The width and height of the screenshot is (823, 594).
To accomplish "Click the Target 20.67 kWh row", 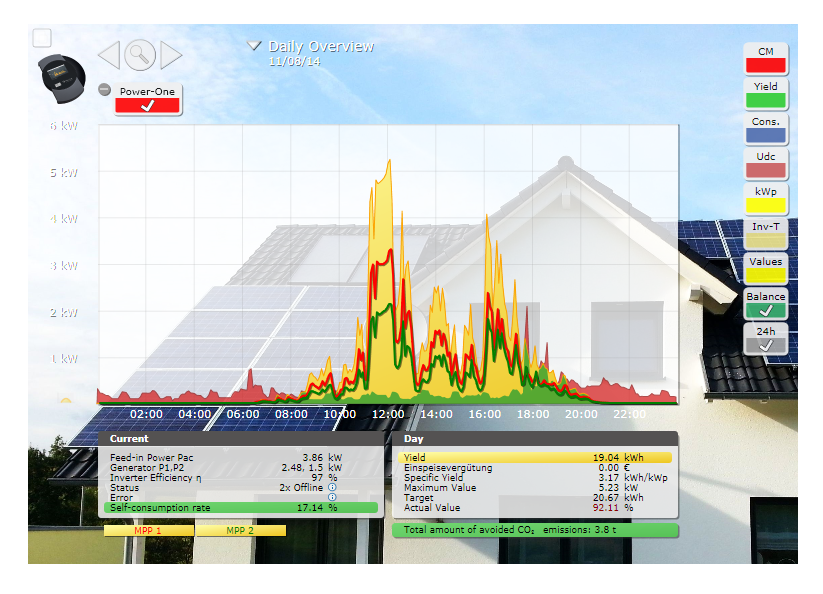I will (535, 497).
